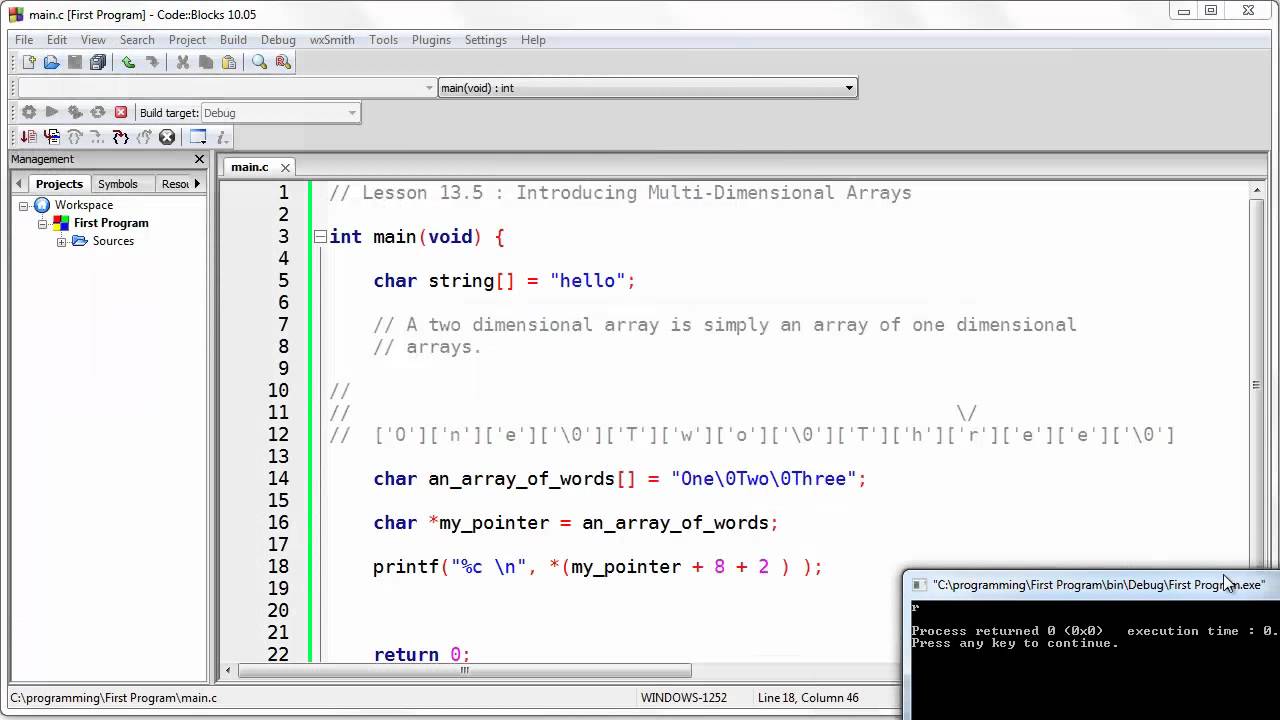Open Find with the magnifier icon
1280x720 pixels.
click(x=260, y=62)
